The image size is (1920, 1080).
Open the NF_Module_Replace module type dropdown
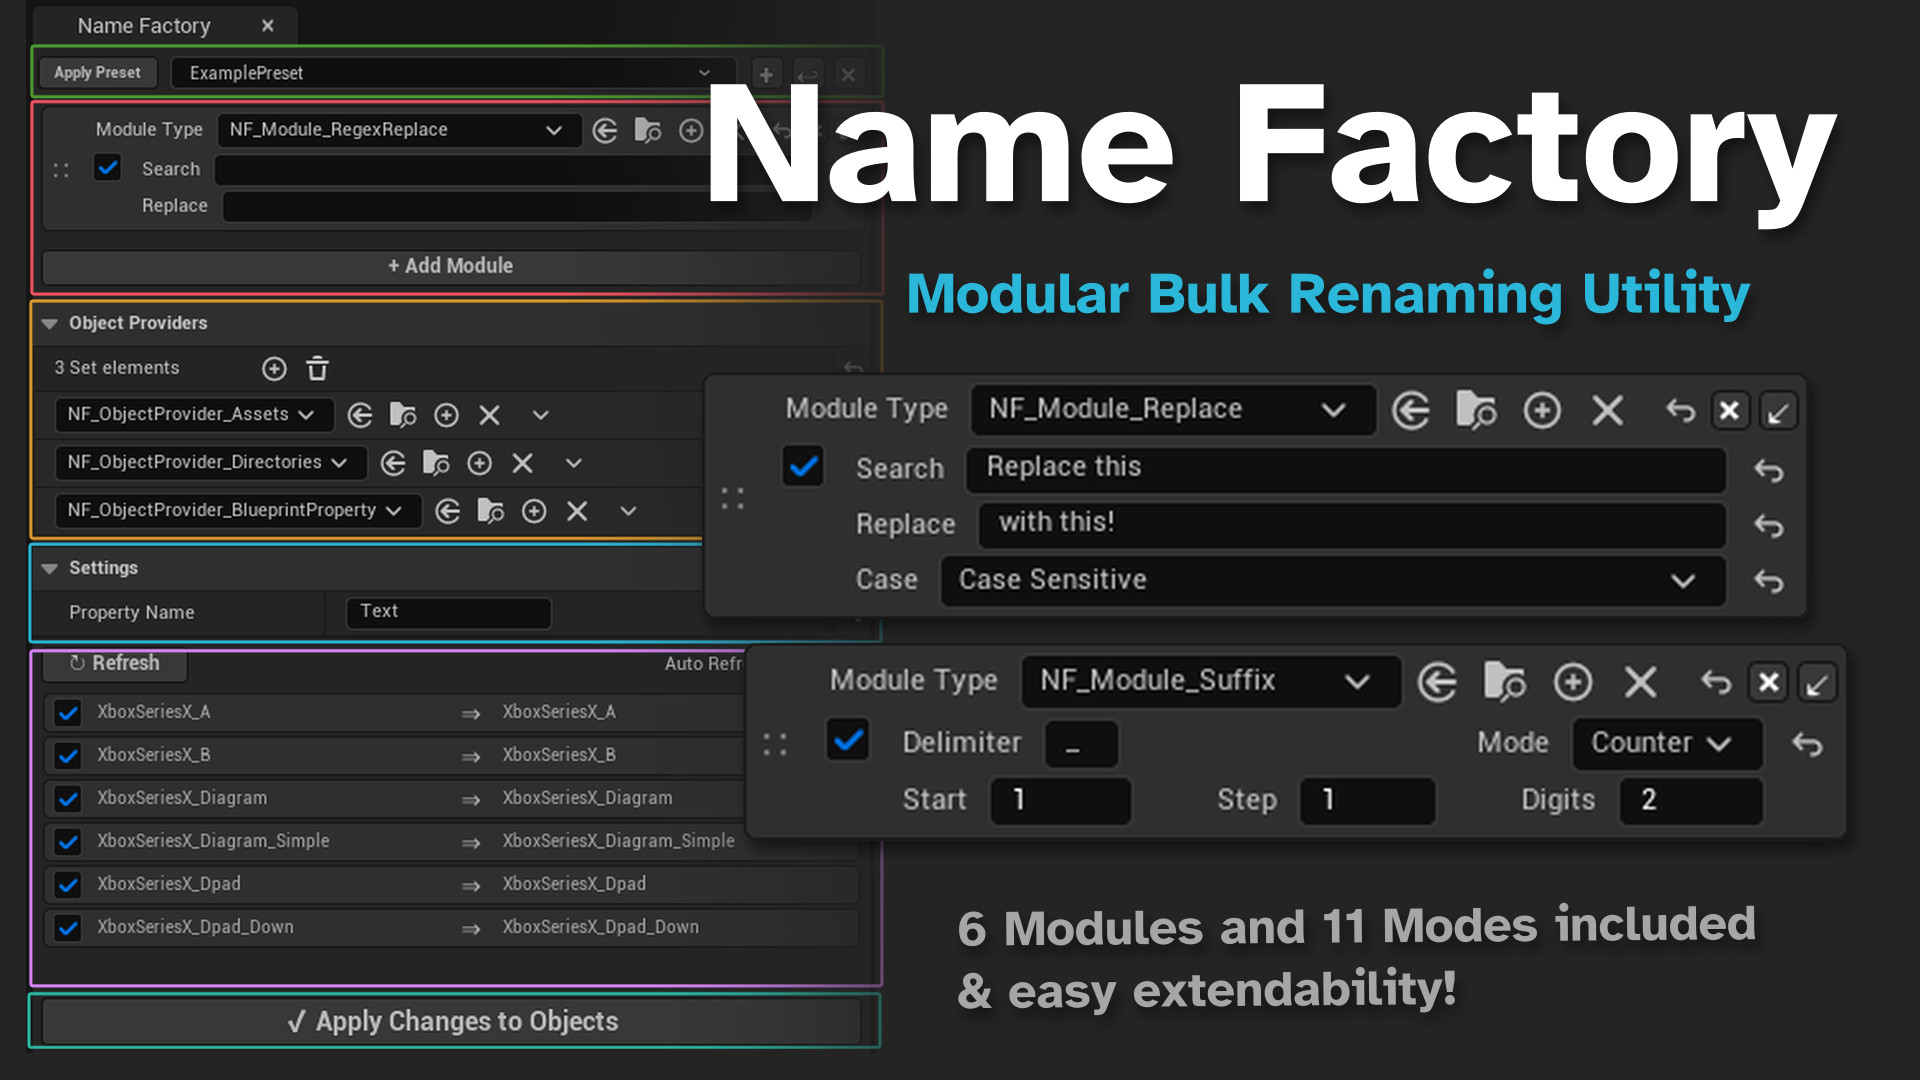tap(1173, 409)
